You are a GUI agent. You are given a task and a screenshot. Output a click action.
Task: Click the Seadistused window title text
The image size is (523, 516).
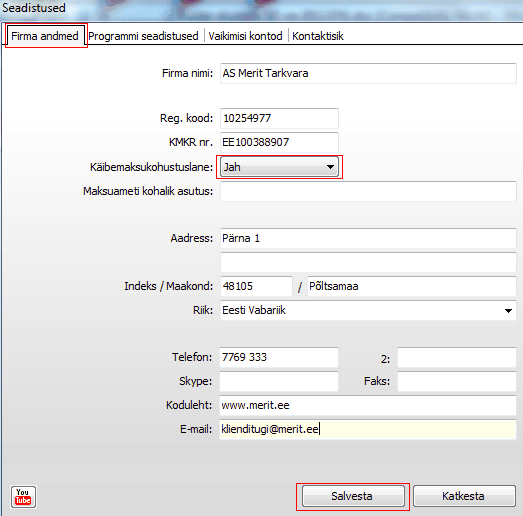[34, 8]
